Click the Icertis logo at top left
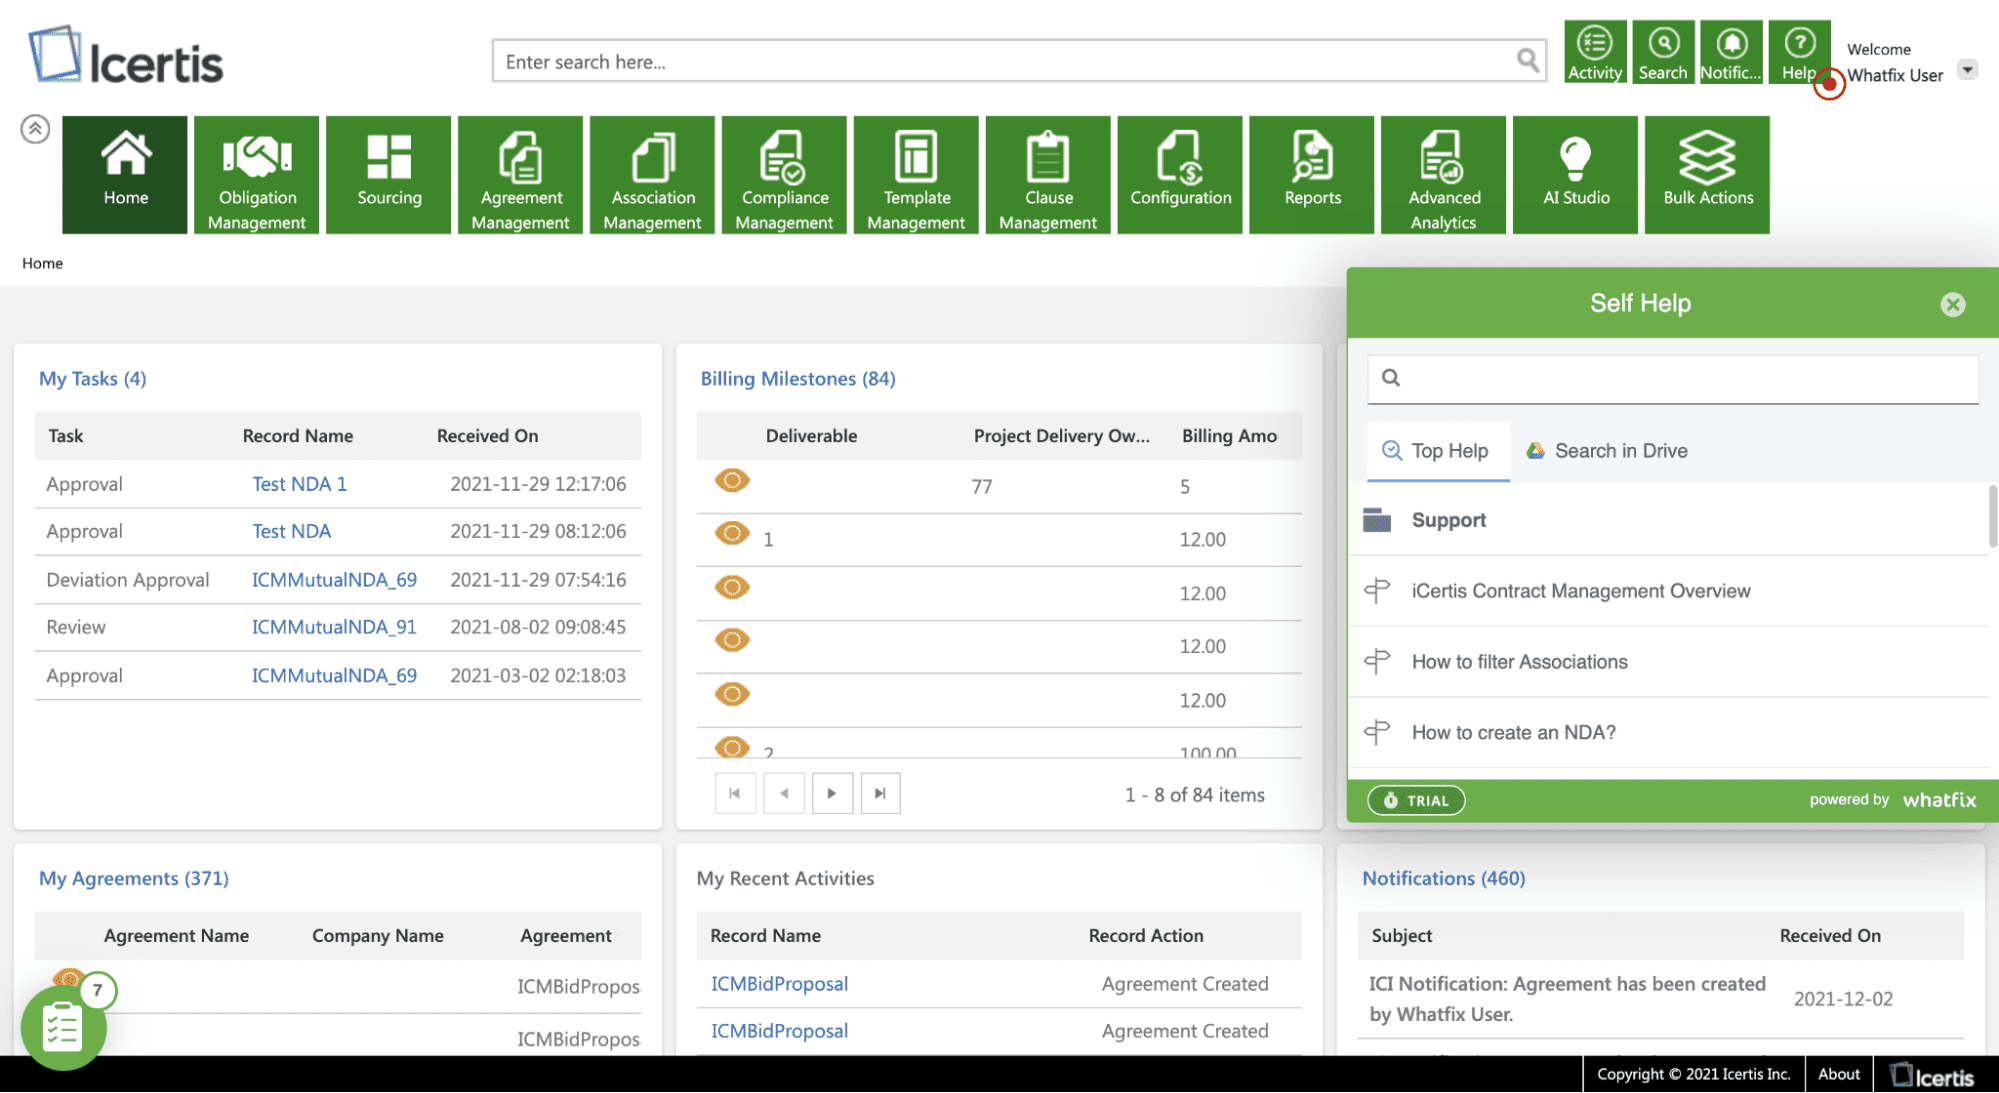1999x1093 pixels. (x=126, y=57)
